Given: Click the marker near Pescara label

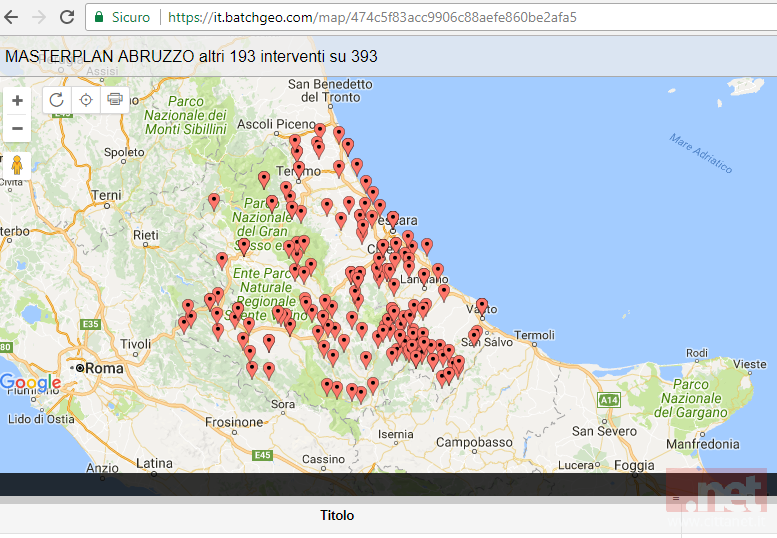Looking at the screenshot, I should [393, 218].
